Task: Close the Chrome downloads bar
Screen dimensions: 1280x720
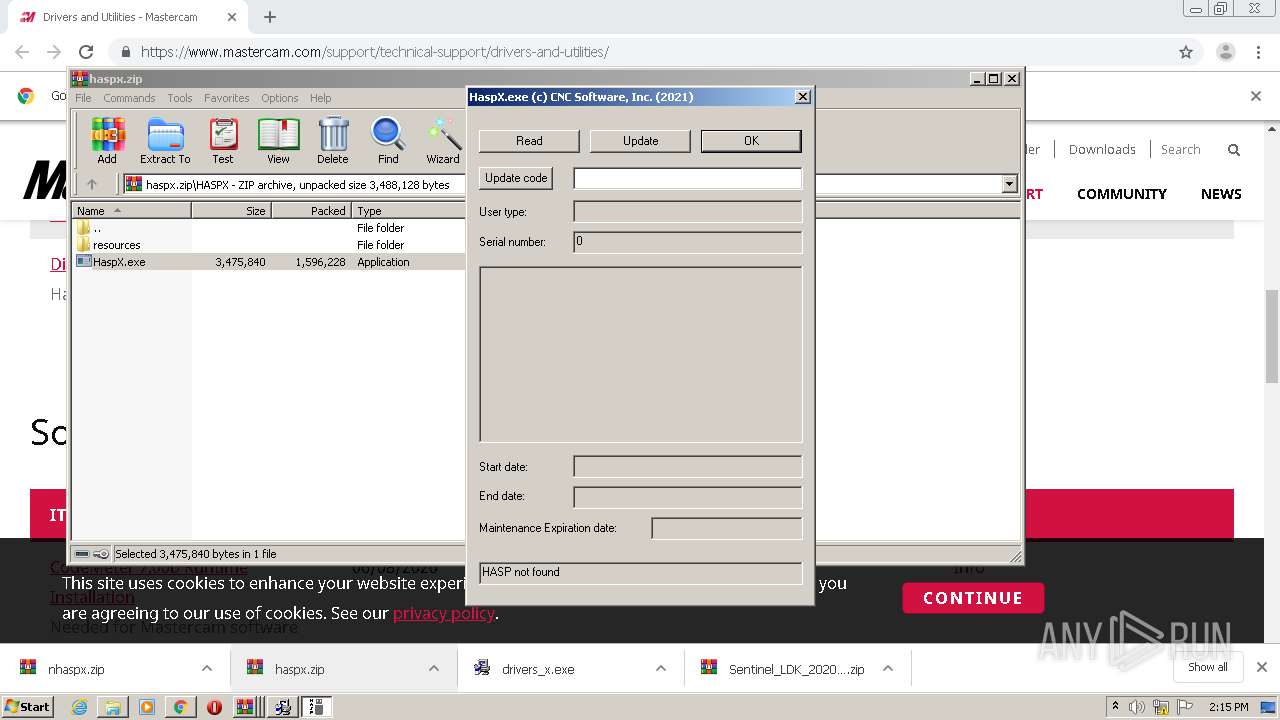Action: point(1262,667)
